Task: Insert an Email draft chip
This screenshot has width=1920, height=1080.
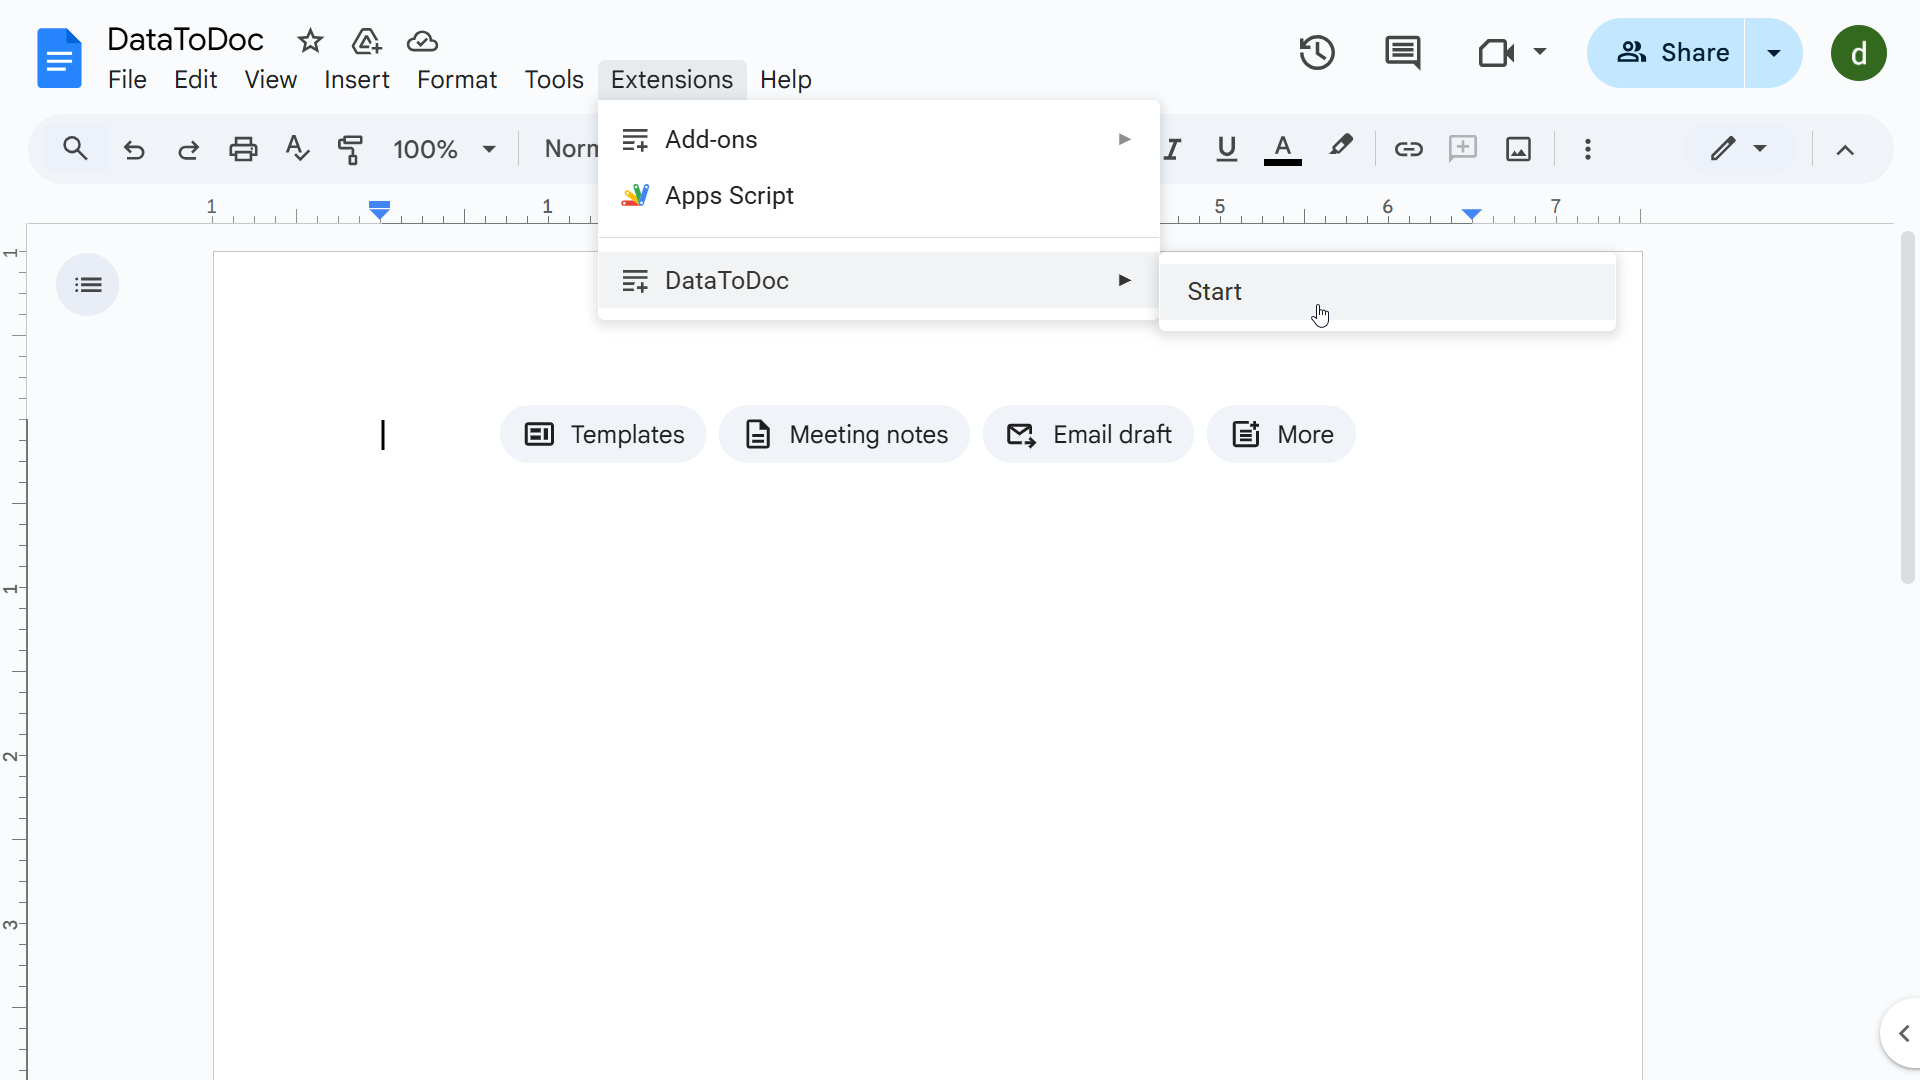Action: point(1088,435)
